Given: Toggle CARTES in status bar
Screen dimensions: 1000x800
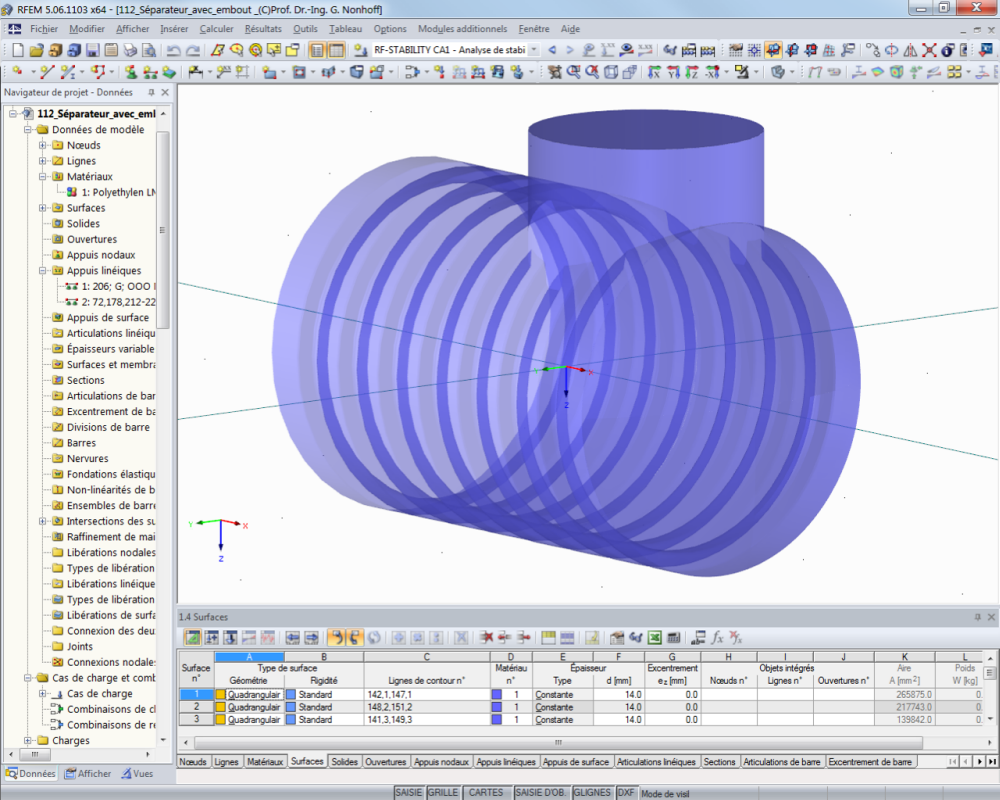Looking at the screenshot, I should click(486, 792).
